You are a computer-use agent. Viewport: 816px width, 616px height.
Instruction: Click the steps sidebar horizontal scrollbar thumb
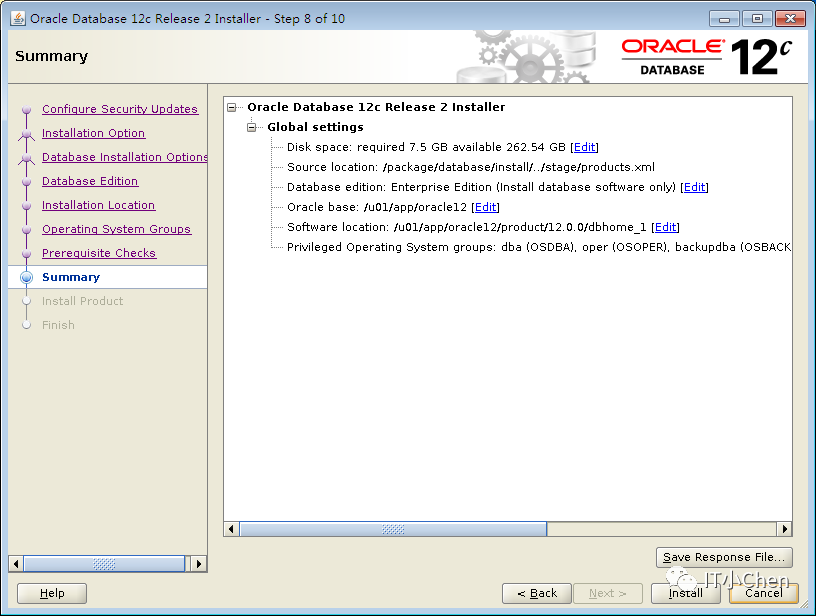pos(104,564)
